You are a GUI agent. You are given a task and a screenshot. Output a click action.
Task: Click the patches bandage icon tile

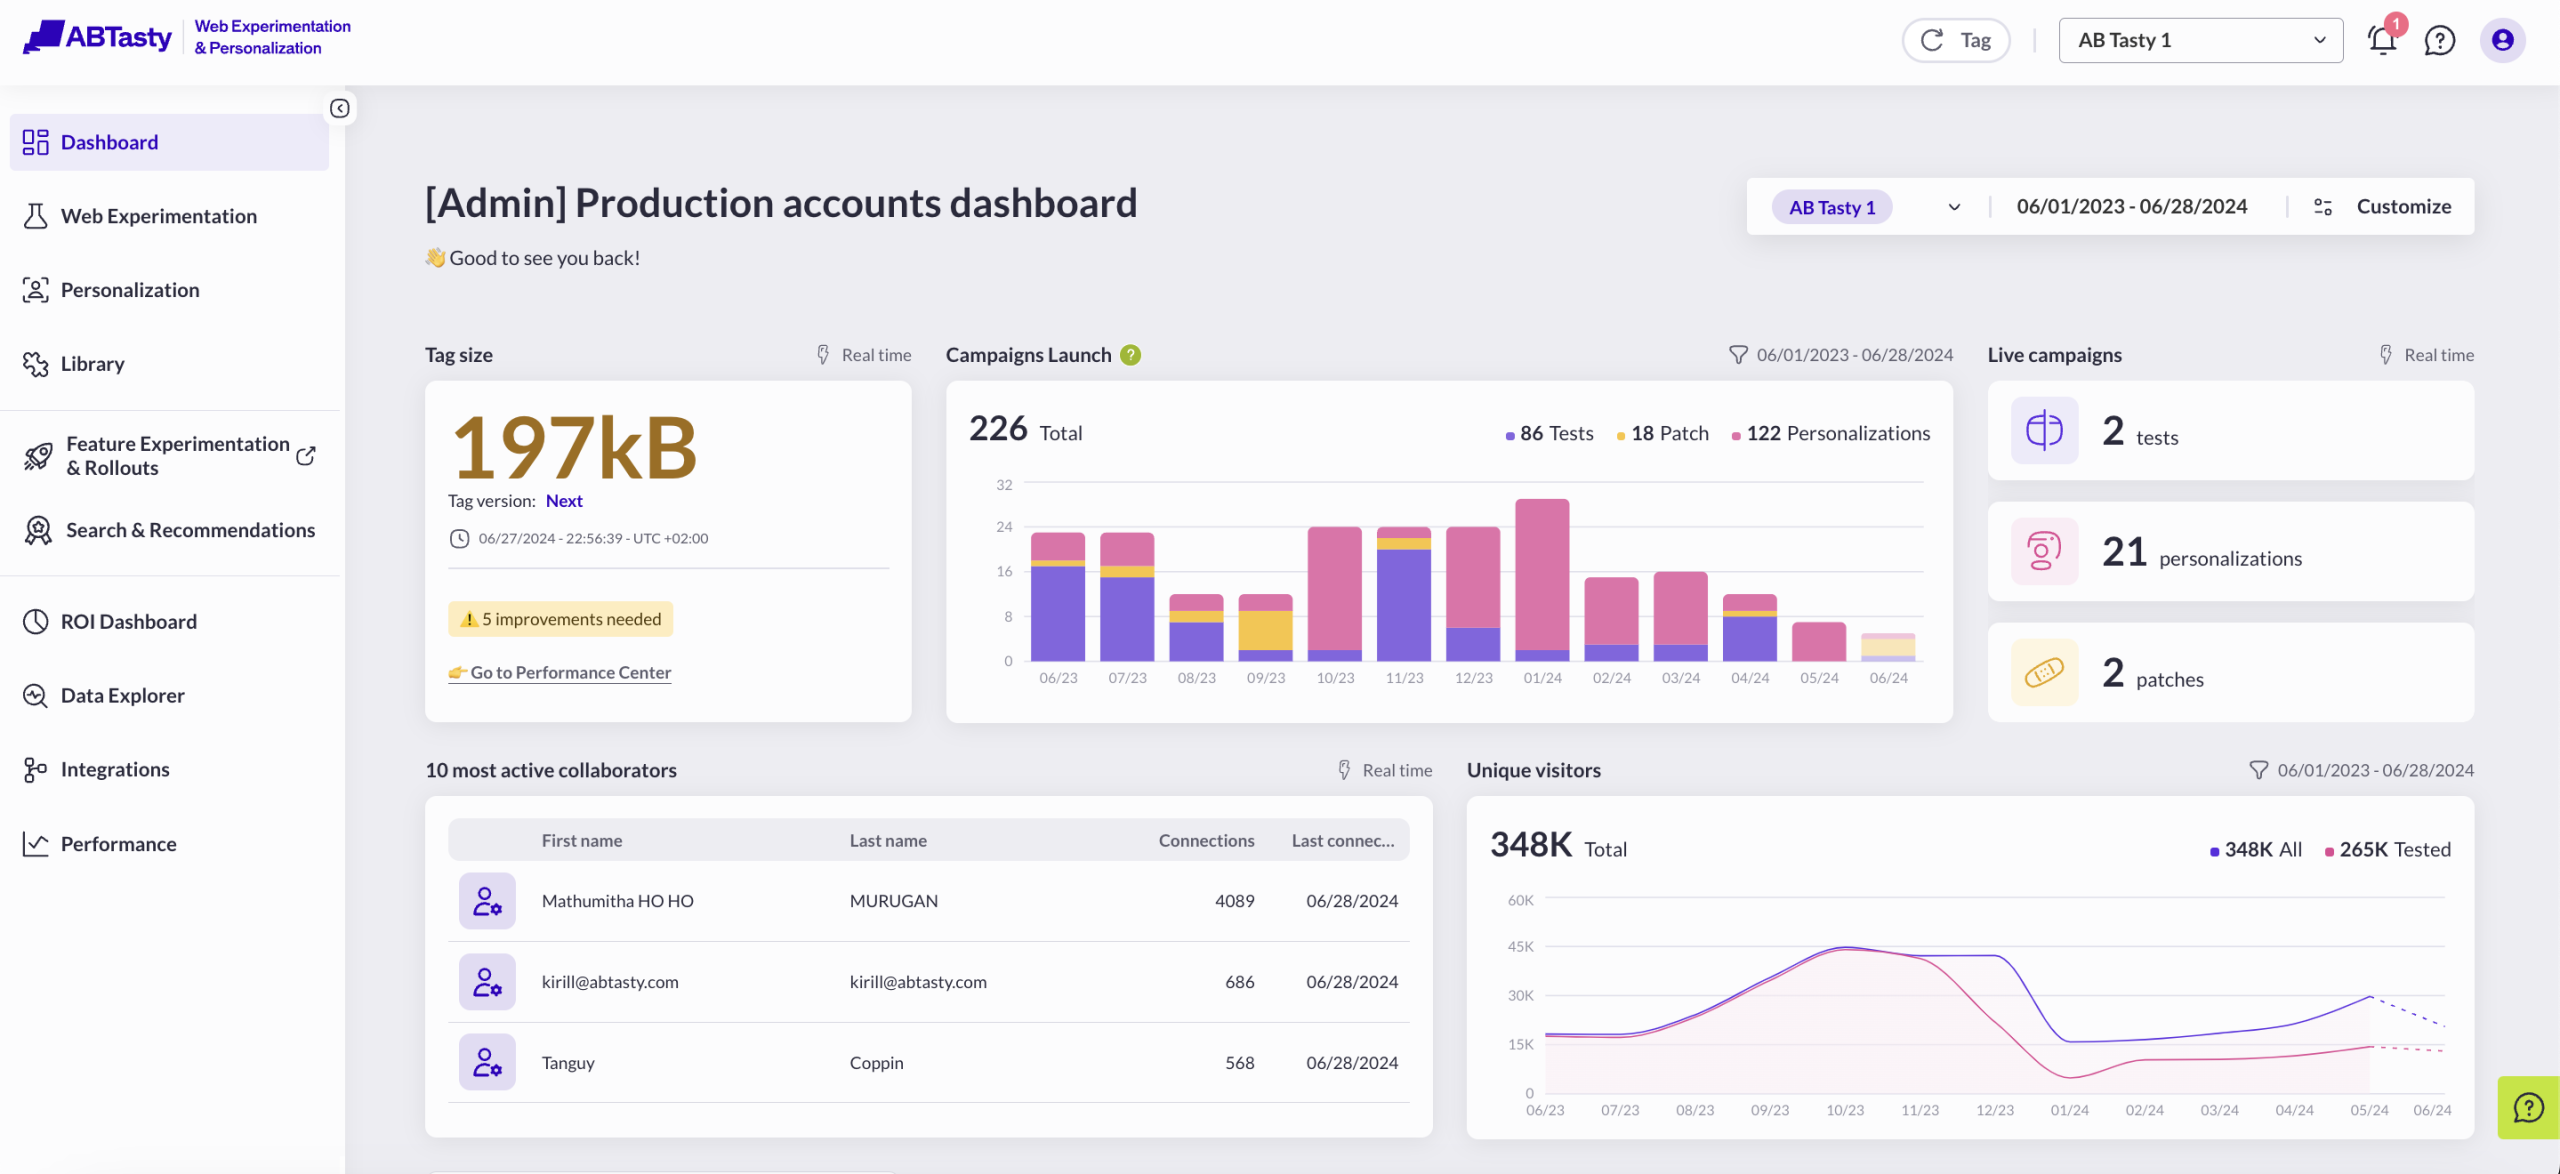pyautogui.click(x=2044, y=673)
